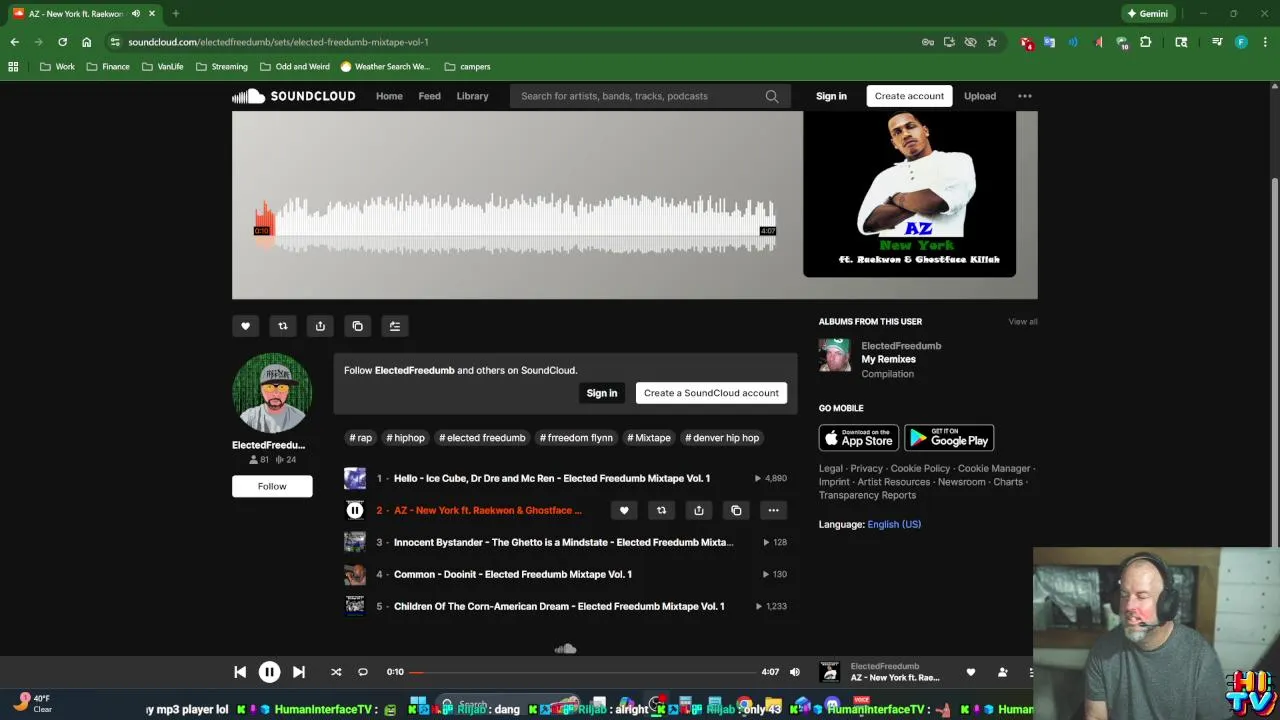
Task: Click View all albums link
Action: point(1022,321)
